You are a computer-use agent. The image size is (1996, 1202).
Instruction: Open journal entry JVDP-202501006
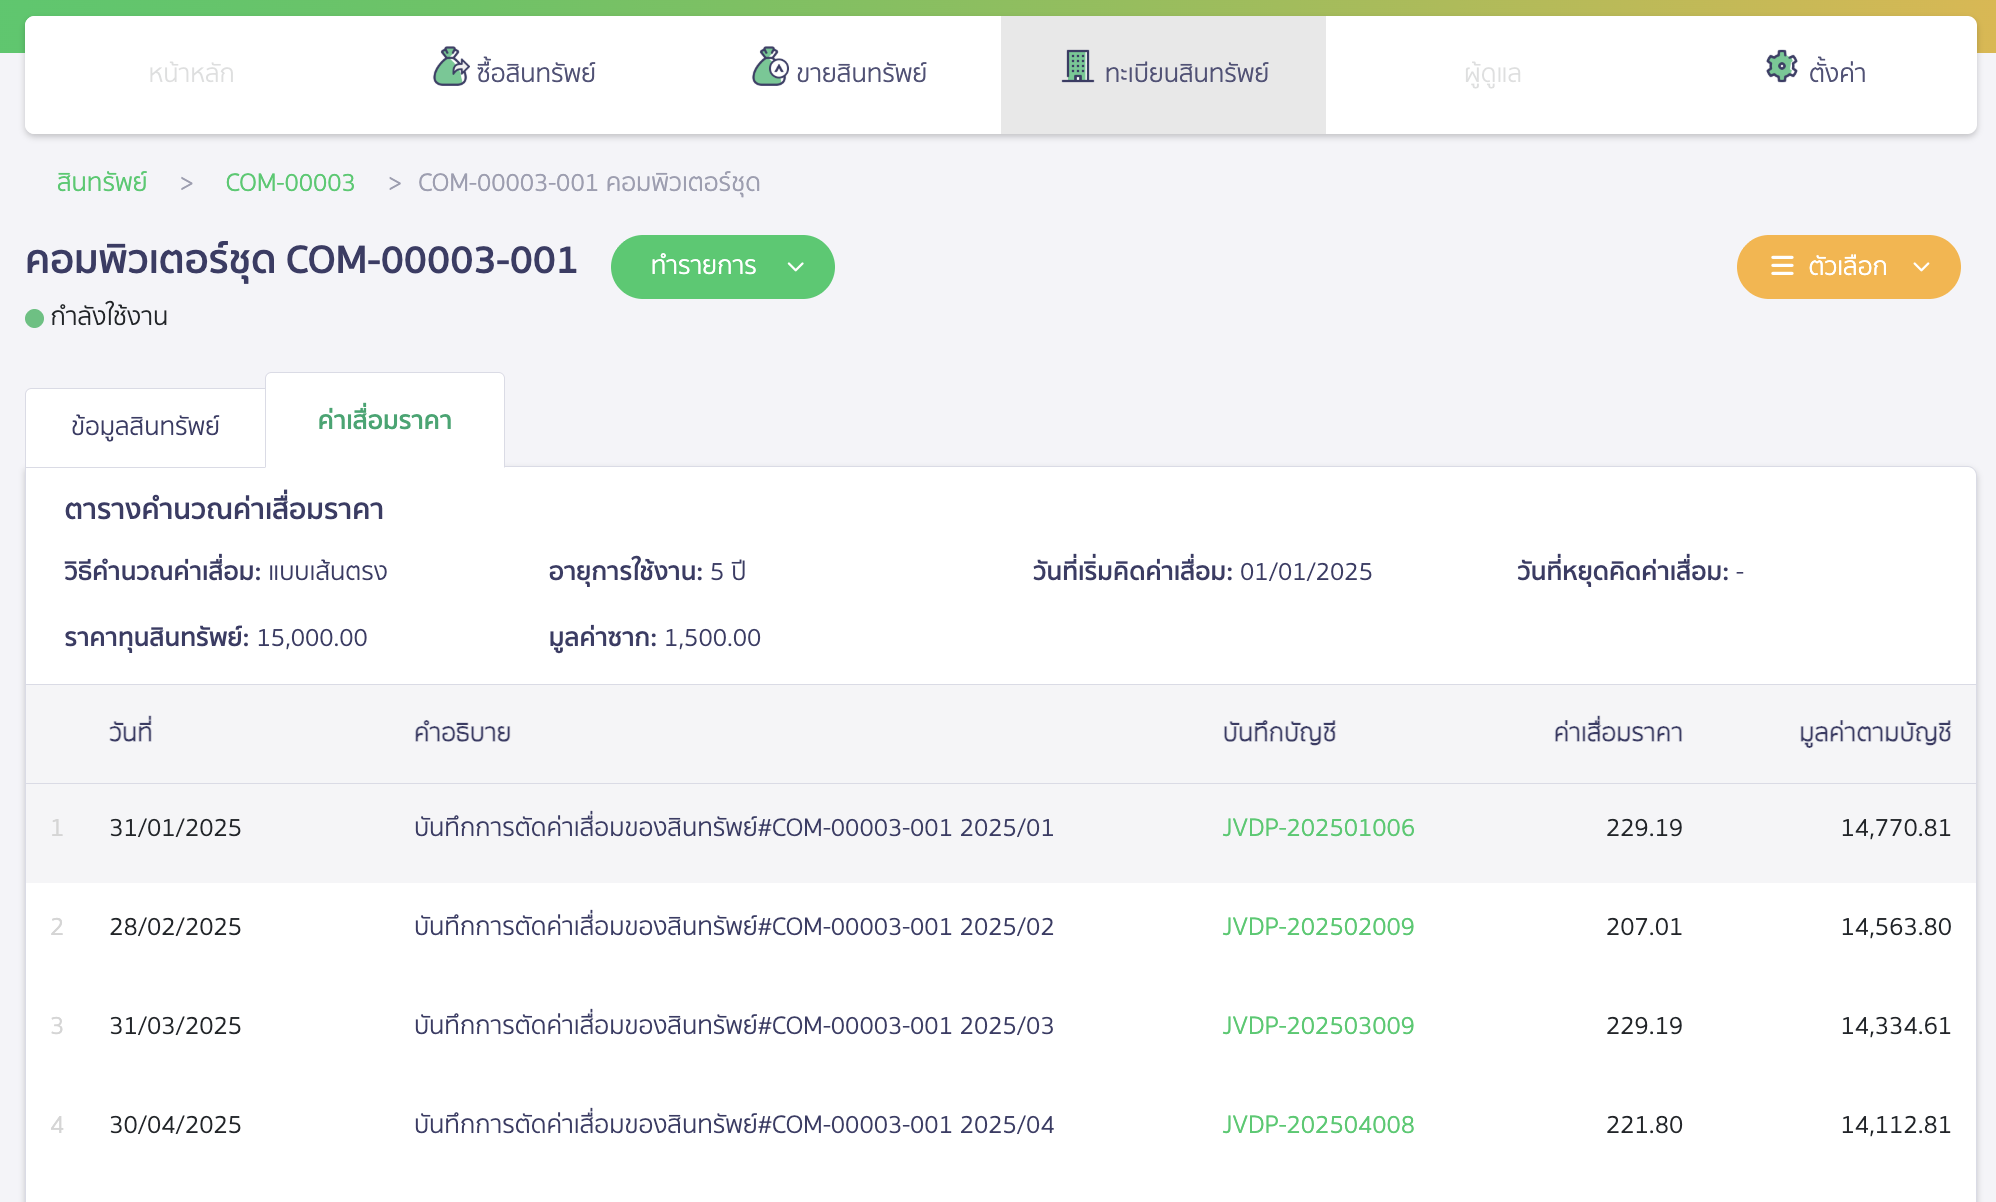pos(1317,828)
